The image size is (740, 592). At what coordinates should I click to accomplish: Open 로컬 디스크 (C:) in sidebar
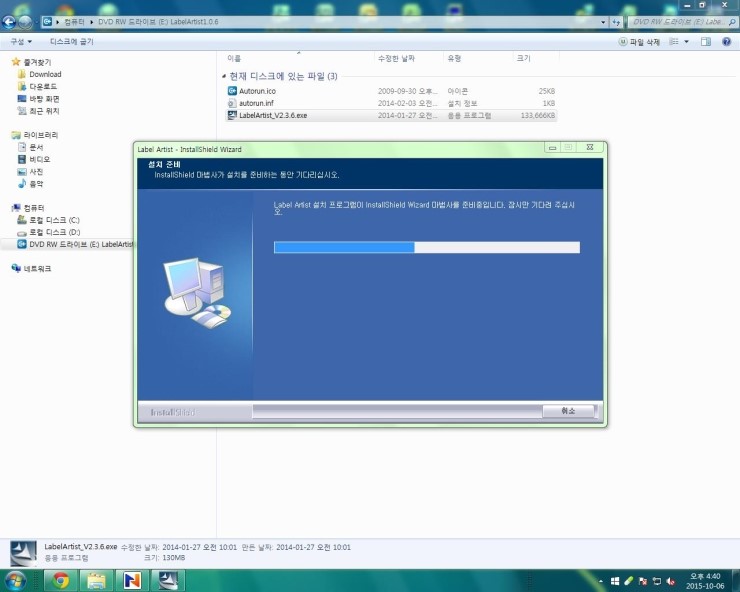[54, 219]
